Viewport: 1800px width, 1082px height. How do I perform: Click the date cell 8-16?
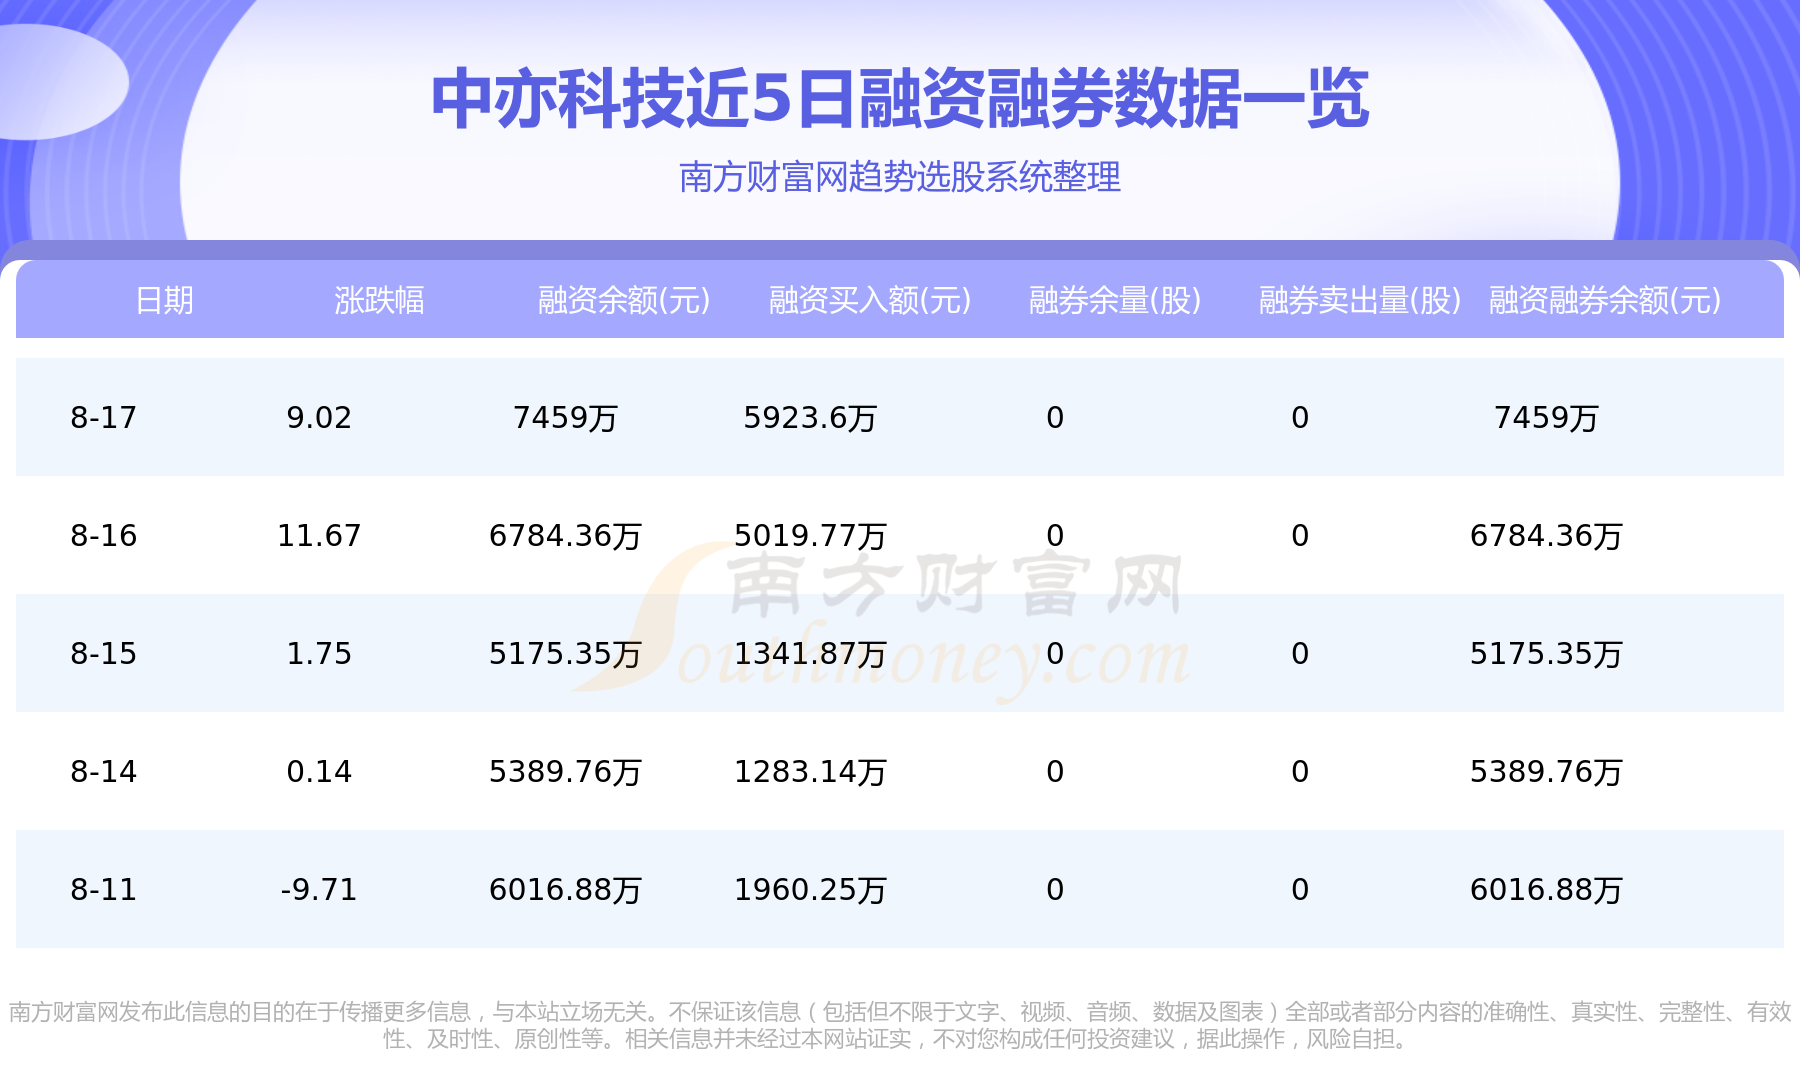pyautogui.click(x=104, y=535)
